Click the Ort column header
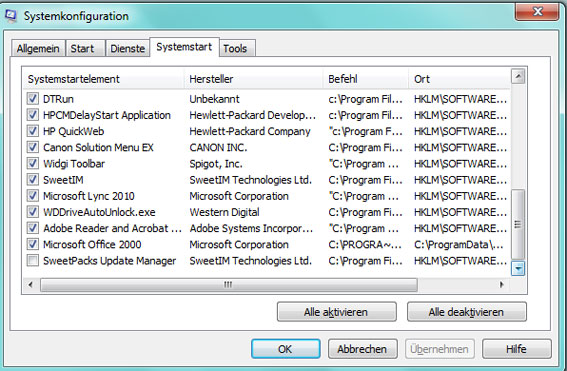 (x=459, y=79)
